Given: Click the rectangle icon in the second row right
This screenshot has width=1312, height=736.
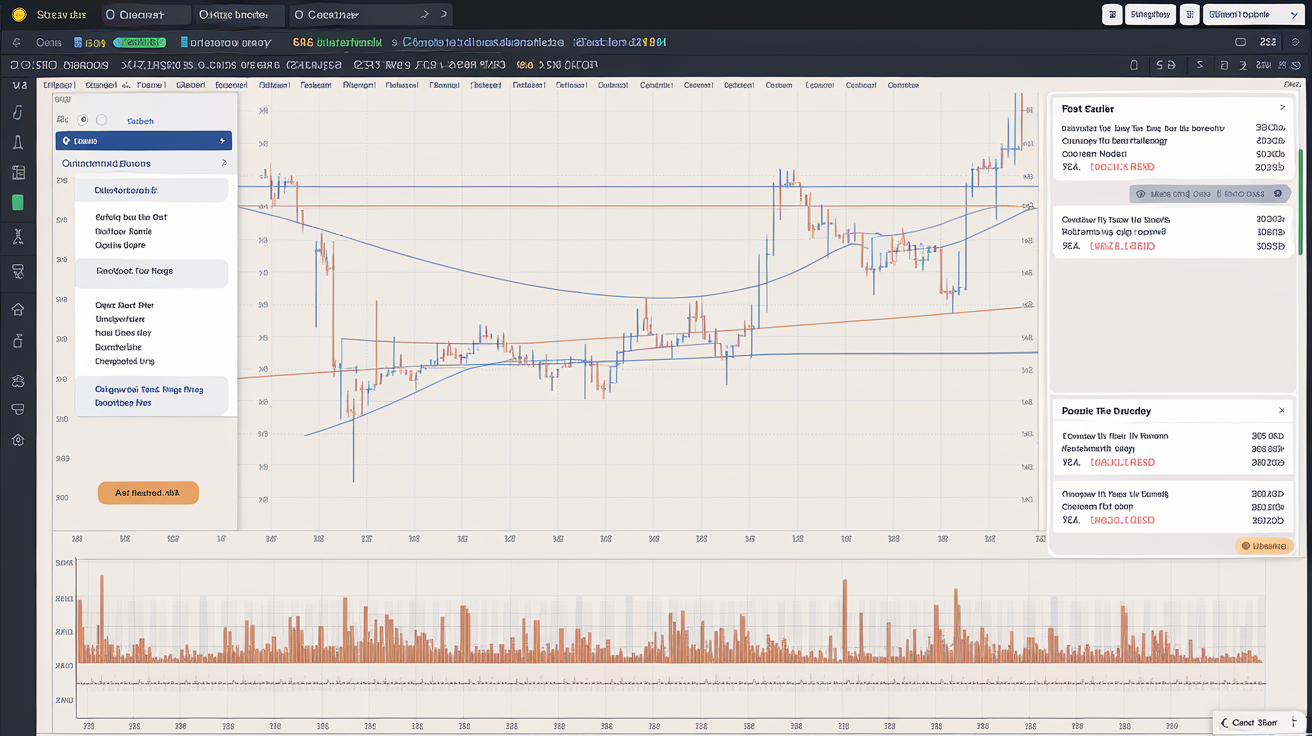Looking at the screenshot, I should (1240, 43).
